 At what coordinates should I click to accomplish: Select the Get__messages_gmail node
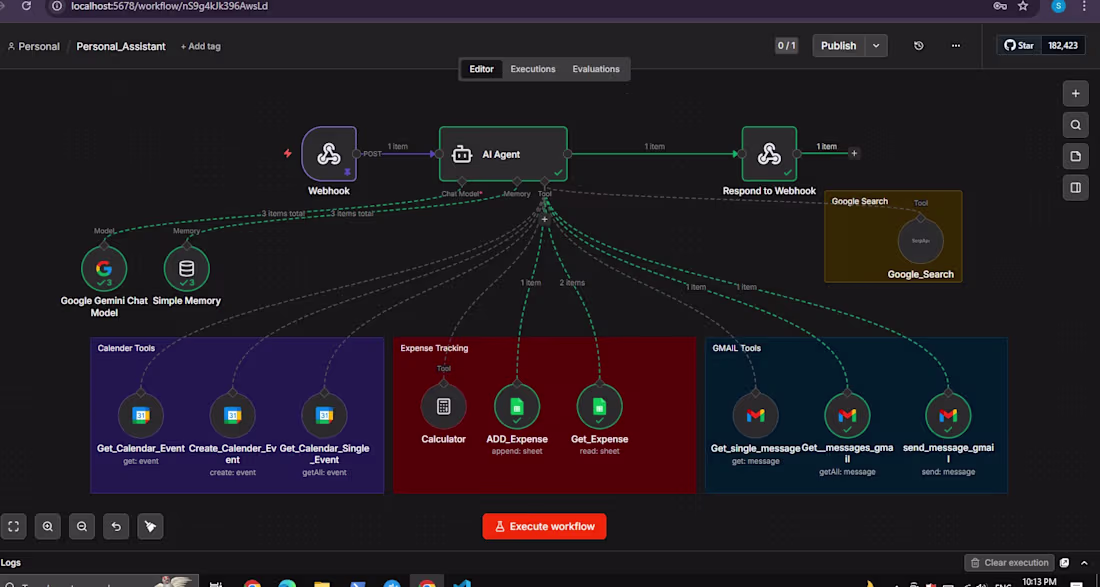click(847, 415)
